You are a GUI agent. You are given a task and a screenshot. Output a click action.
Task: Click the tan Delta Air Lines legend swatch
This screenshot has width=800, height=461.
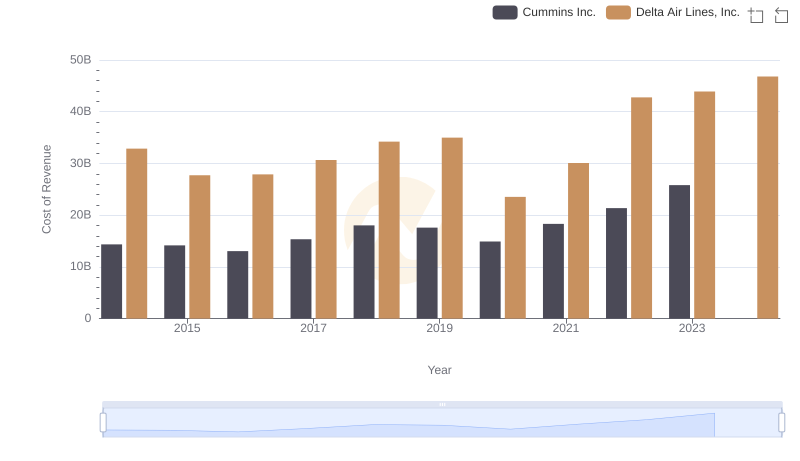click(x=618, y=12)
